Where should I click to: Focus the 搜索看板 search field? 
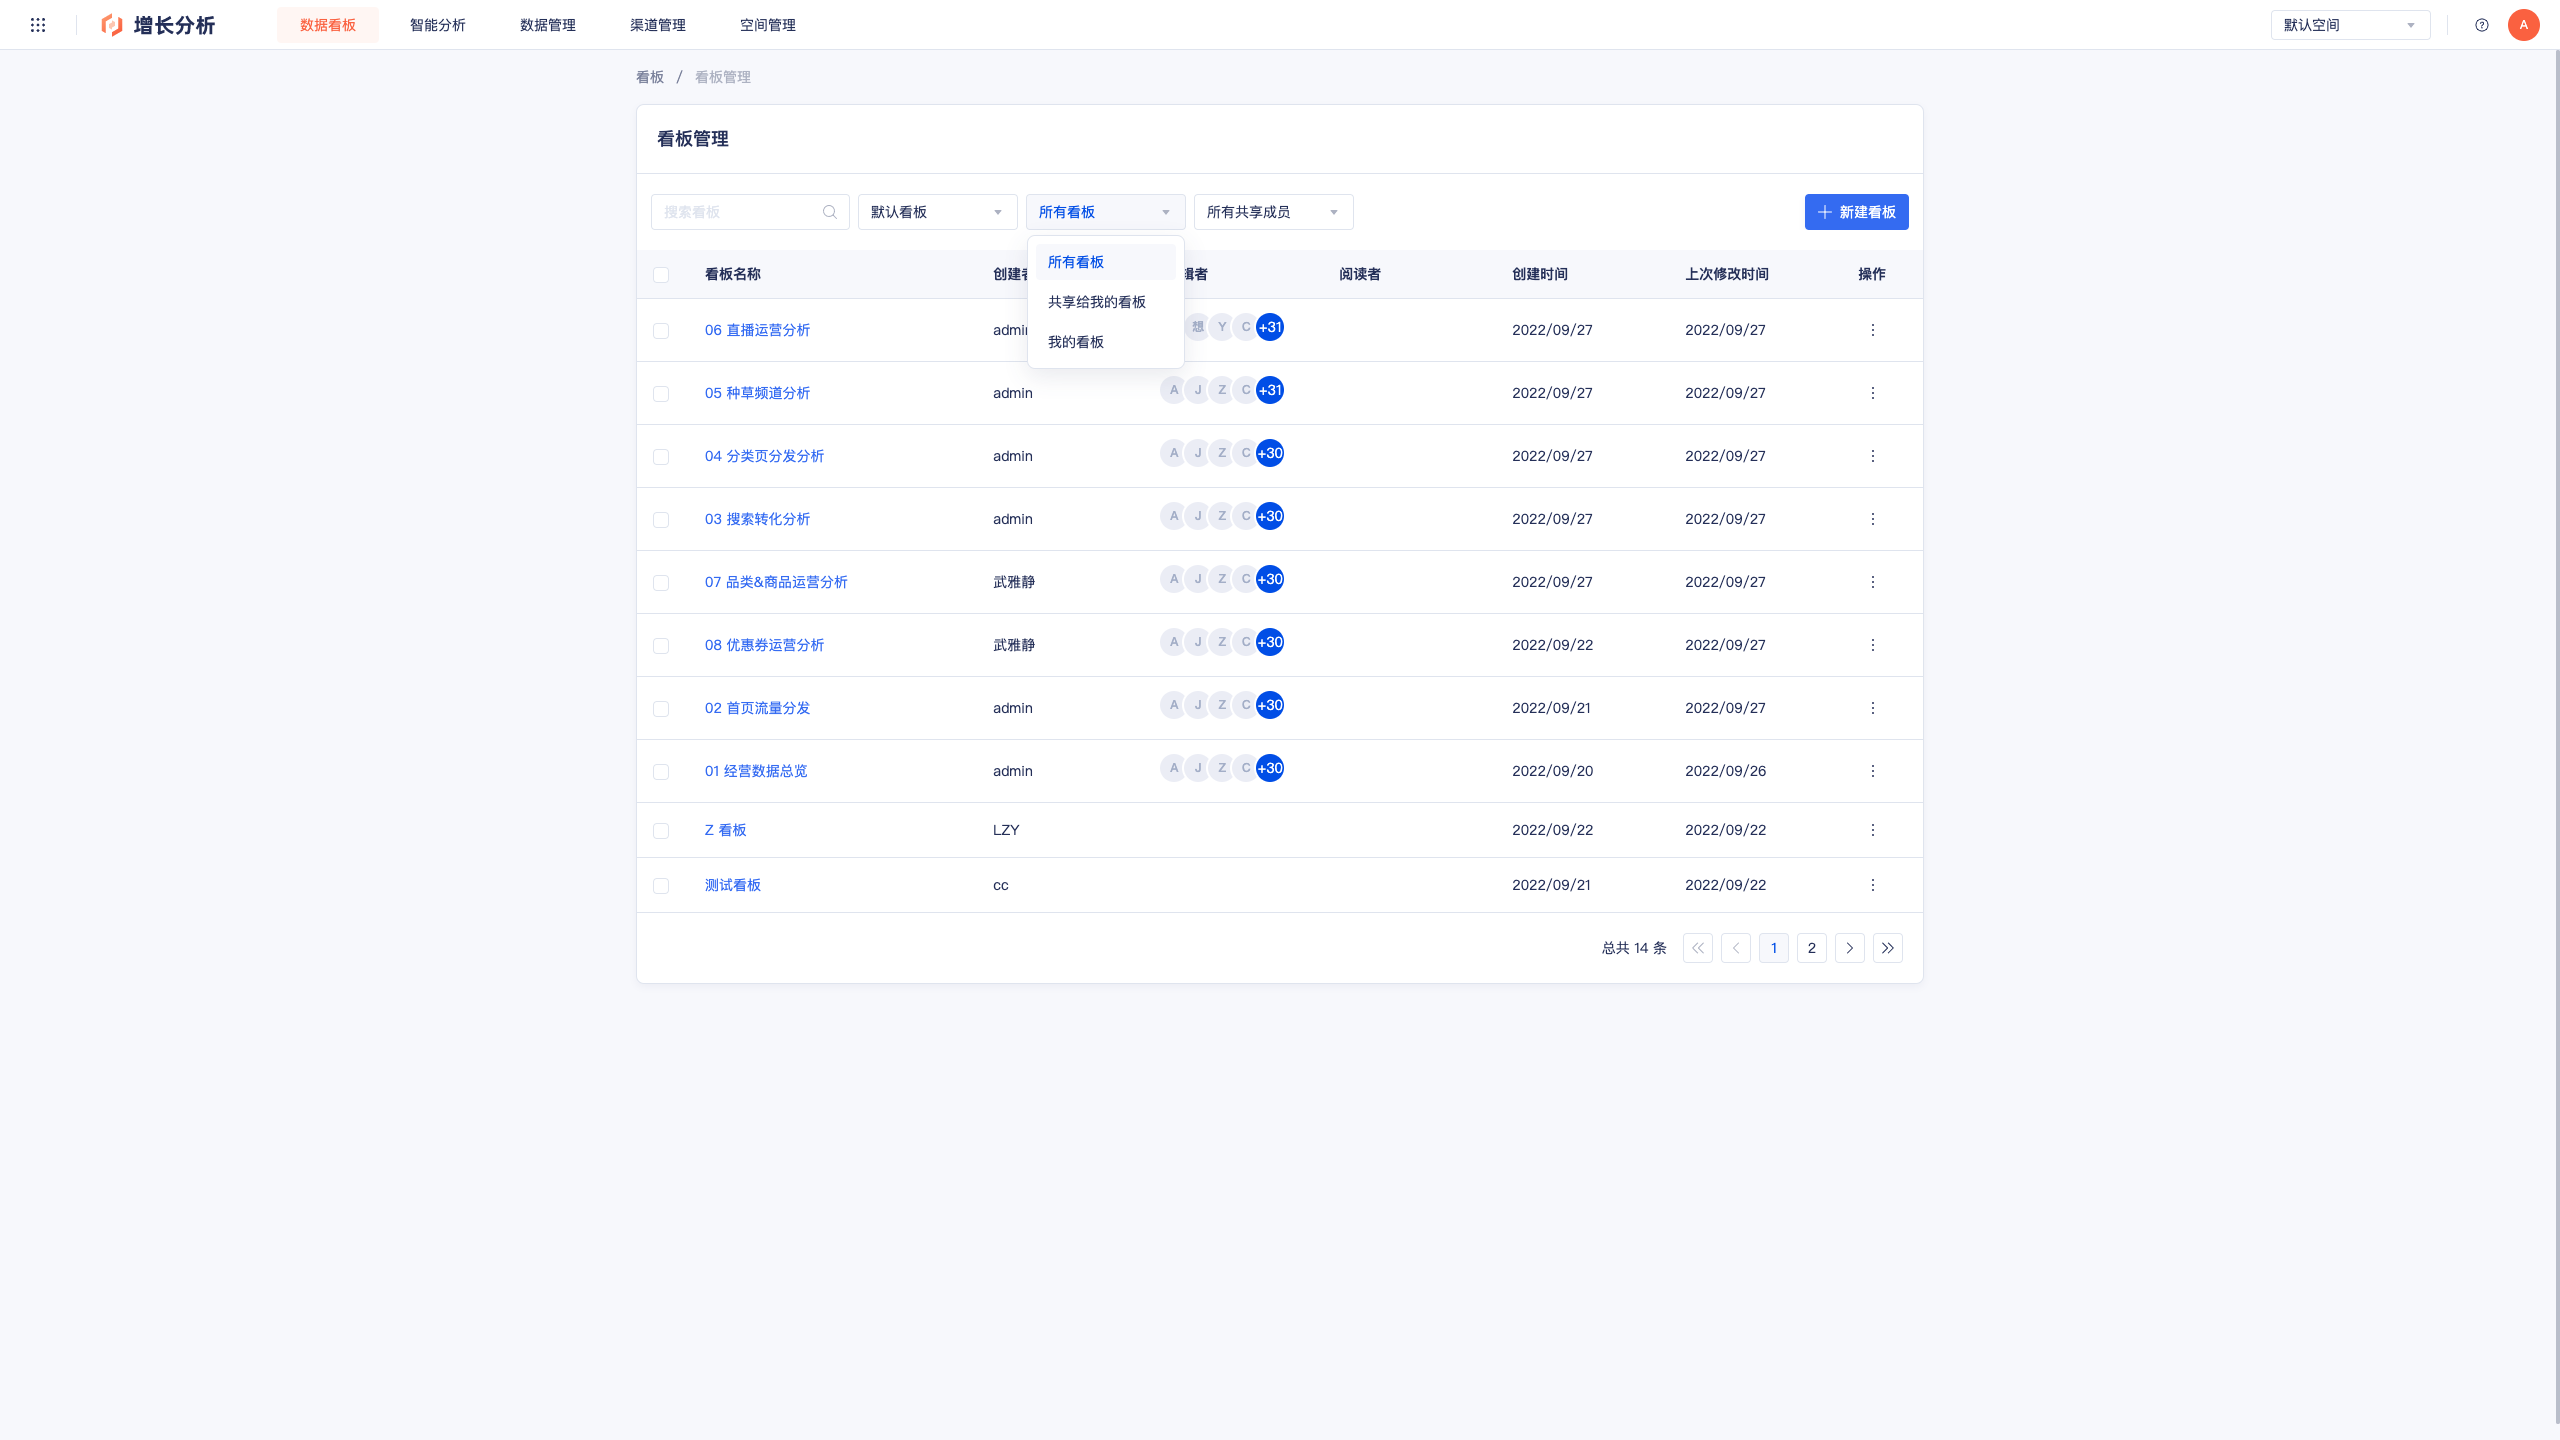750,212
